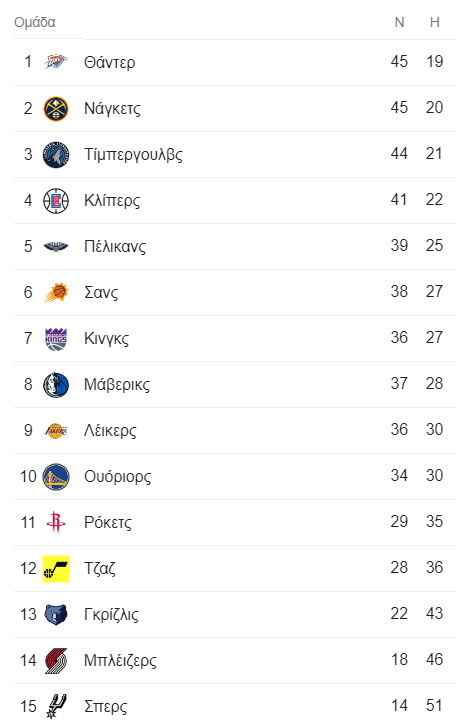Click the Clippers team logo
Screen dimensions: 456x727
click(56, 201)
